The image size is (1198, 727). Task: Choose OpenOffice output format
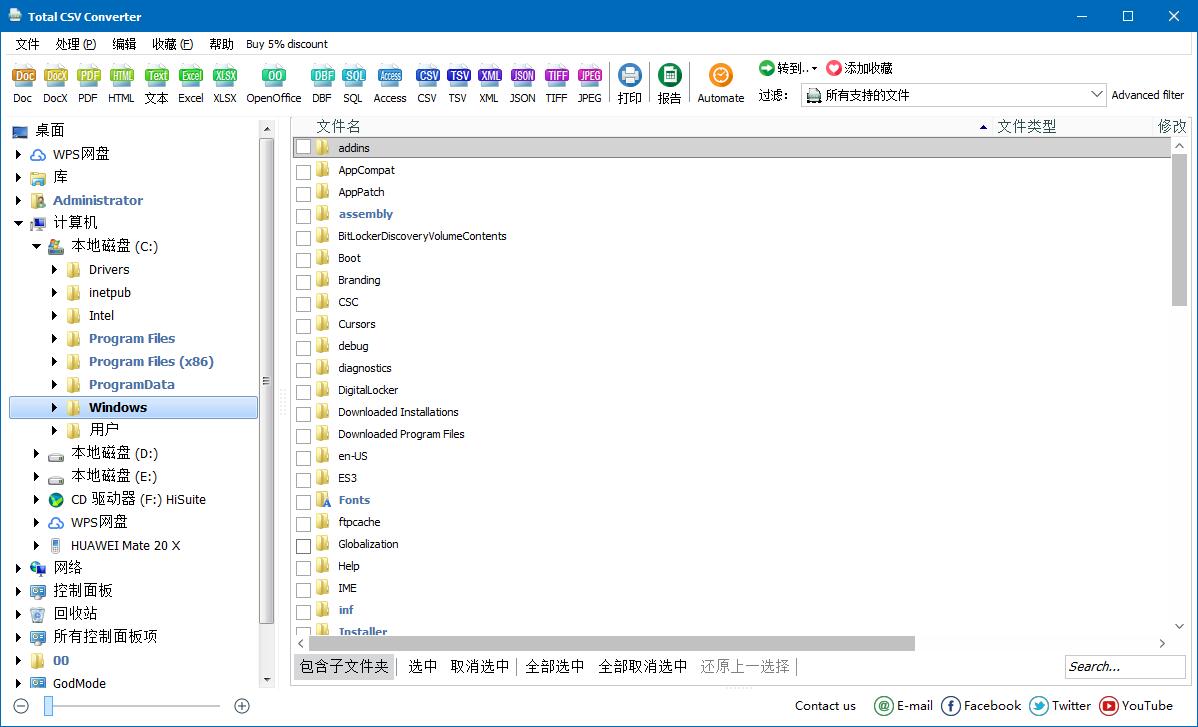274,83
